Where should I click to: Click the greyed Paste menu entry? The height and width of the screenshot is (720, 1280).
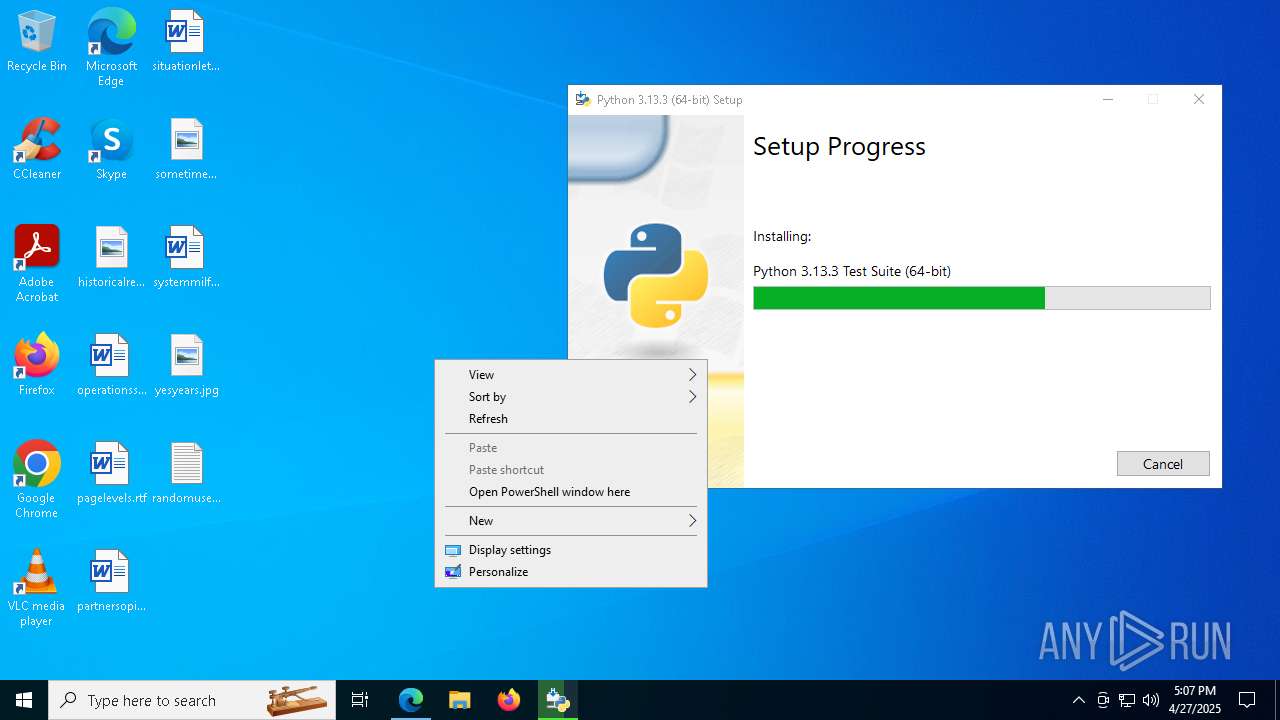(571, 448)
